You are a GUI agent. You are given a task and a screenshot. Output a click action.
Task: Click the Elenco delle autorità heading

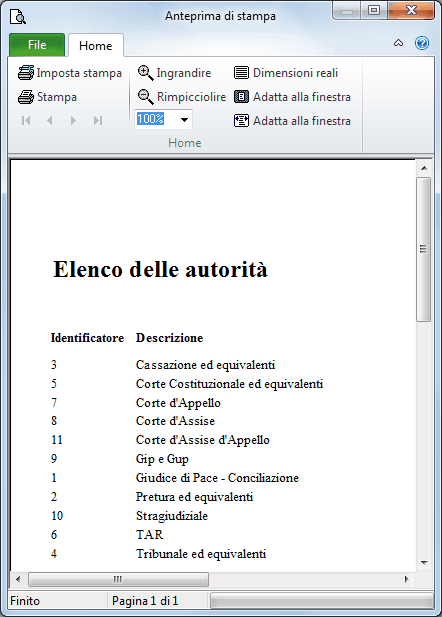click(x=160, y=270)
